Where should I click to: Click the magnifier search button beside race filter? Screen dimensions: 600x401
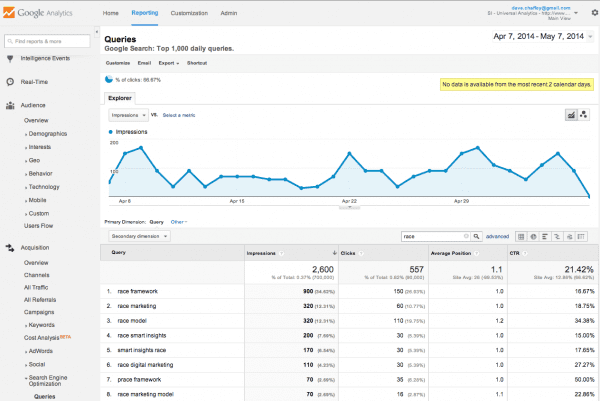476,236
